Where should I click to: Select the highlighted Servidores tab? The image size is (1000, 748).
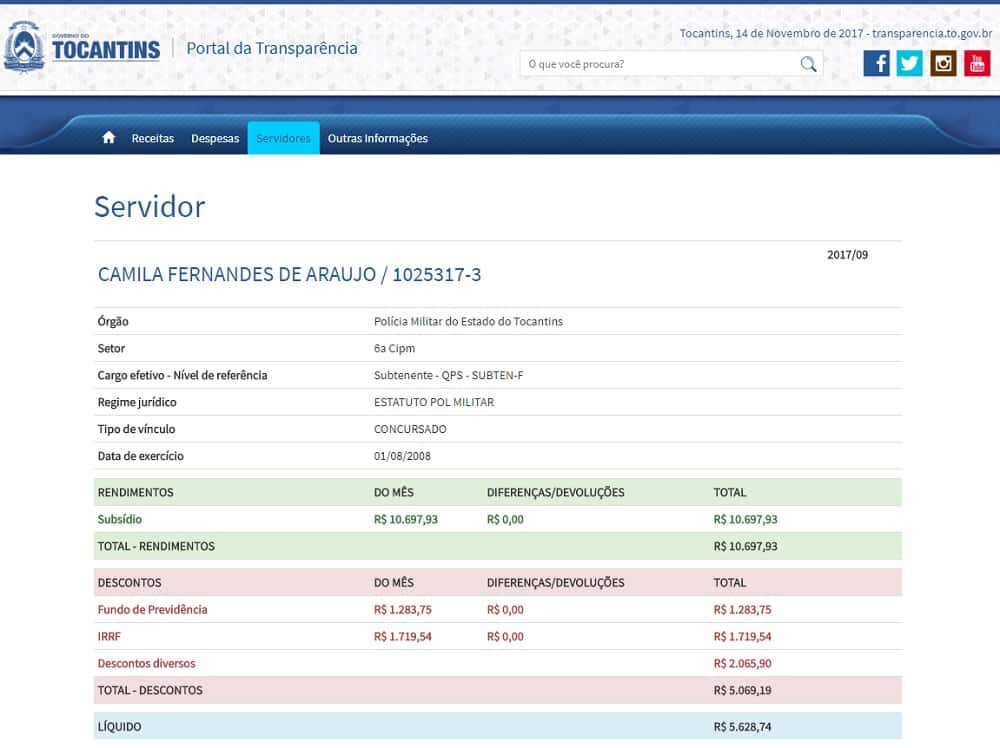[283, 139]
